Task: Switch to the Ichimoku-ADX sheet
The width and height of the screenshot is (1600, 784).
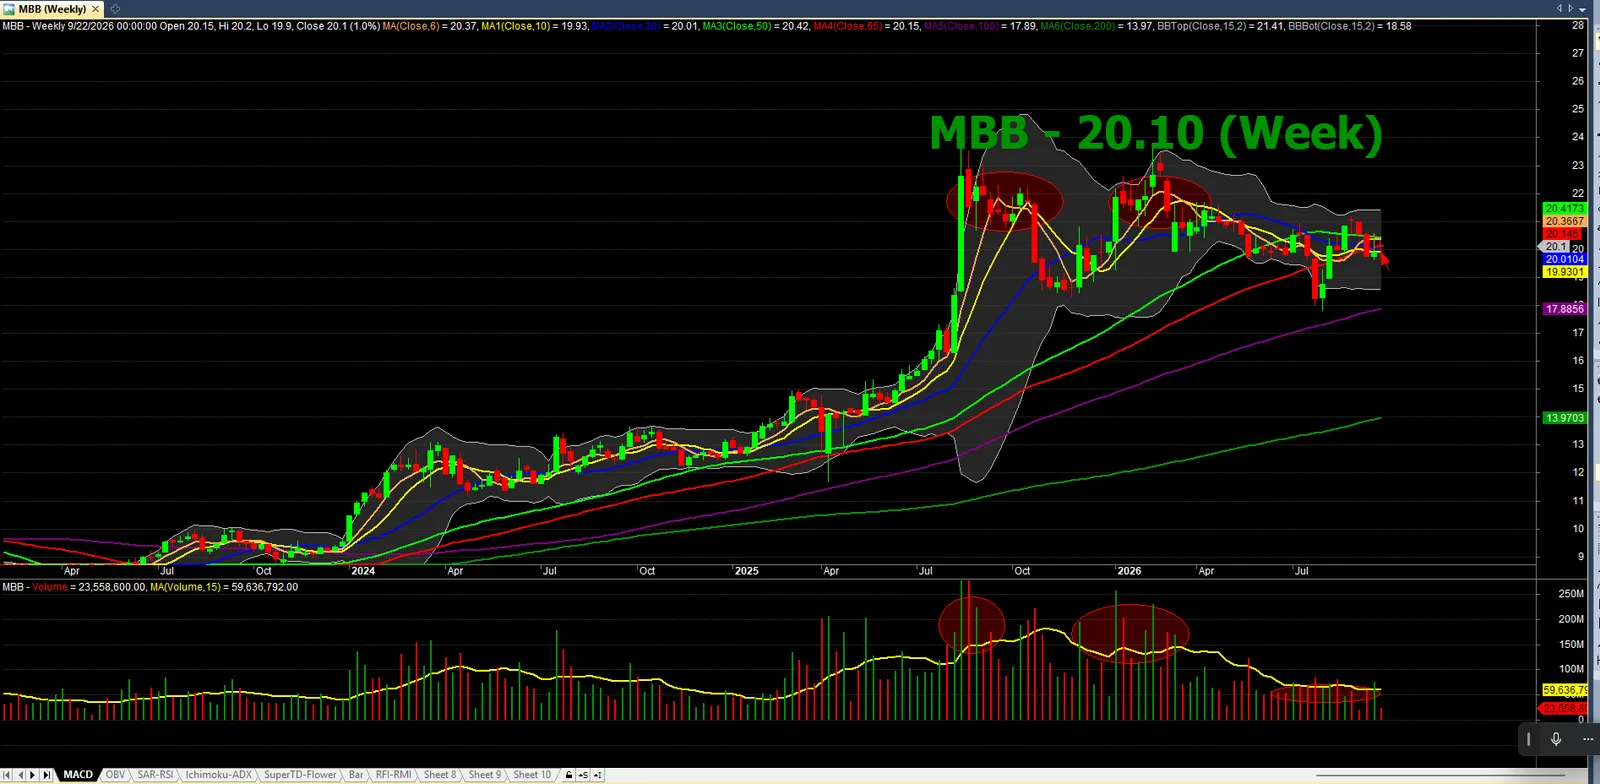Action: click(x=219, y=775)
